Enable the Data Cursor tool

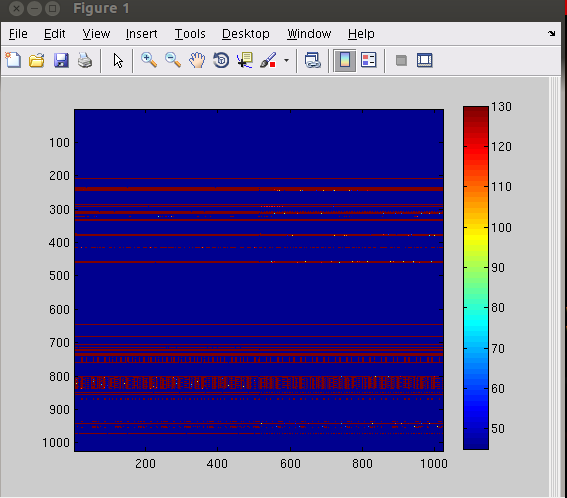pyautogui.click(x=245, y=60)
